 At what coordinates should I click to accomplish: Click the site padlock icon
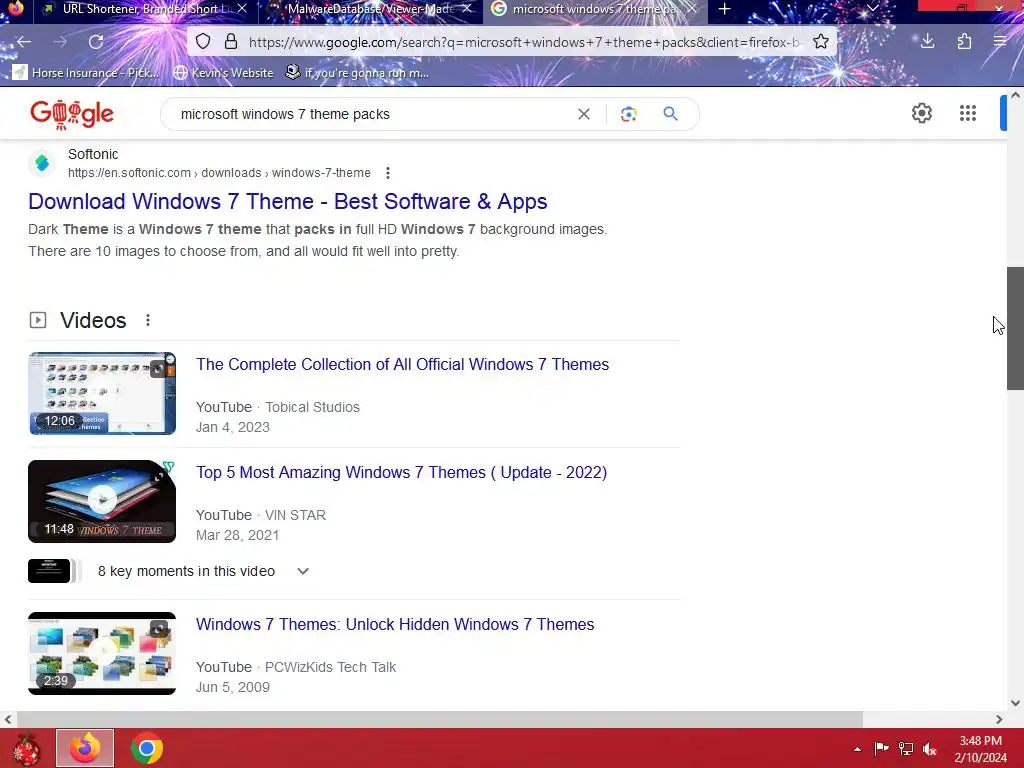(231, 42)
